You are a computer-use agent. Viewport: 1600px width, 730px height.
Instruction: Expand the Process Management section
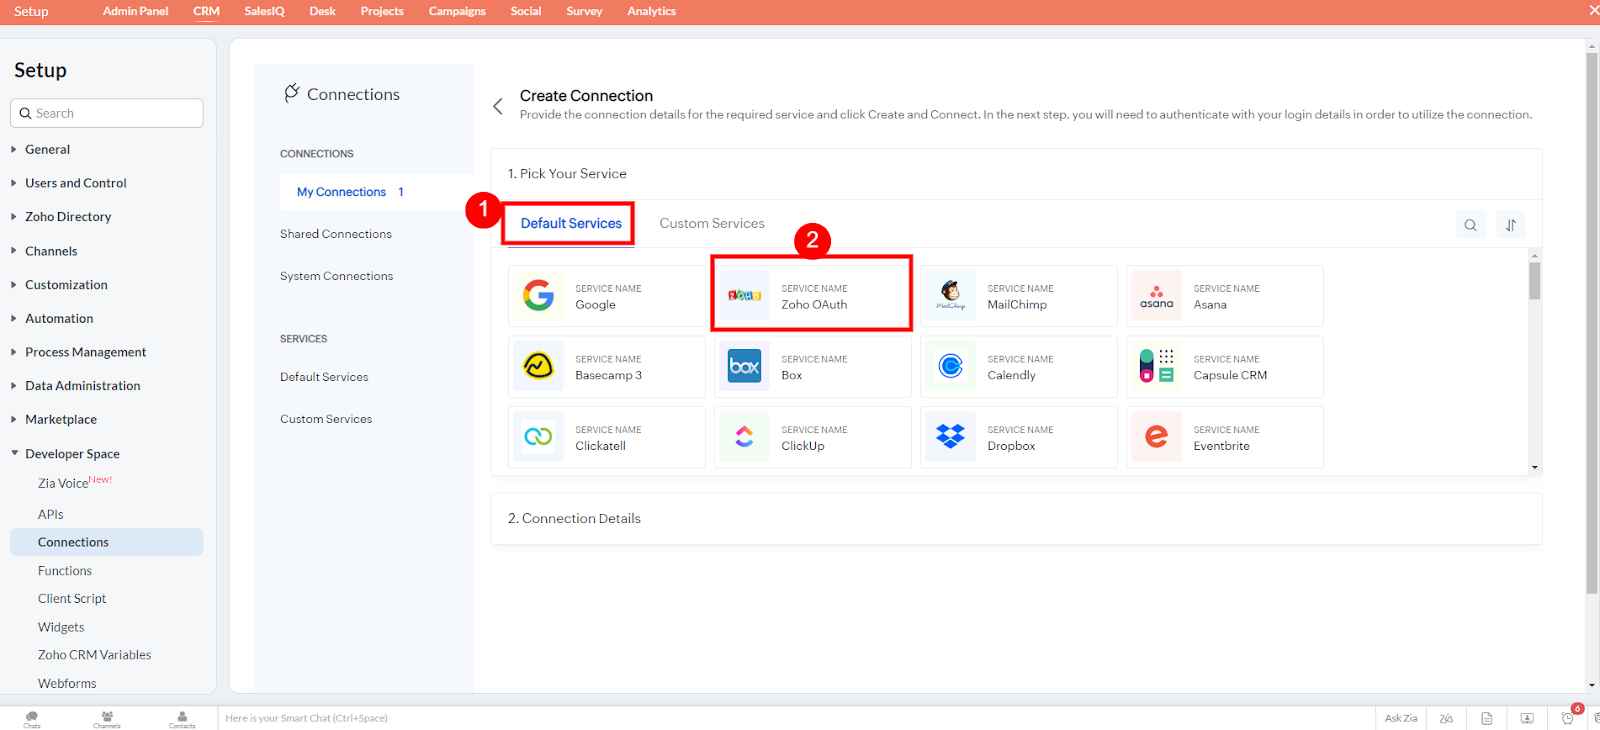pyautogui.click(x=85, y=352)
